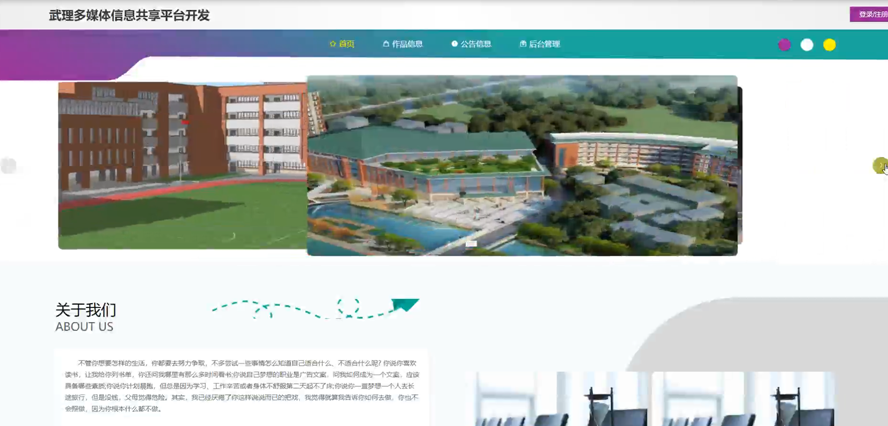Click the 关于我们 heading
This screenshot has width=888, height=426.
[x=86, y=310]
